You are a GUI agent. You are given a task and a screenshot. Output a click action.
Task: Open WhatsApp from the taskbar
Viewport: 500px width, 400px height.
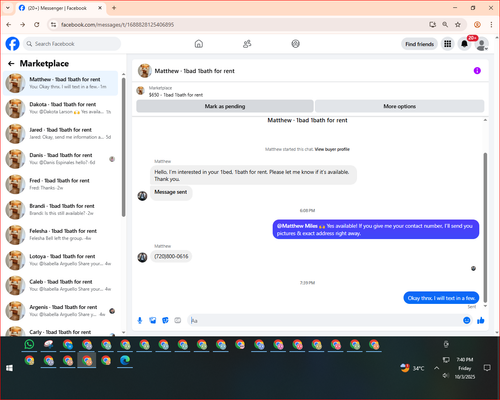coord(29,344)
